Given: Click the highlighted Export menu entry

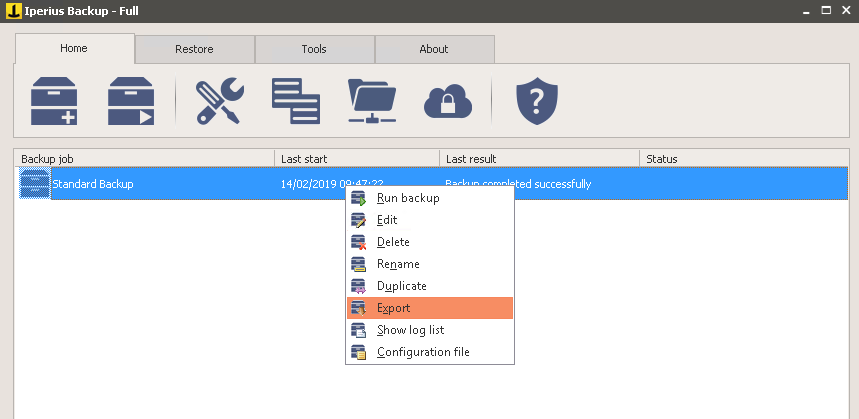Looking at the screenshot, I should (394, 308).
